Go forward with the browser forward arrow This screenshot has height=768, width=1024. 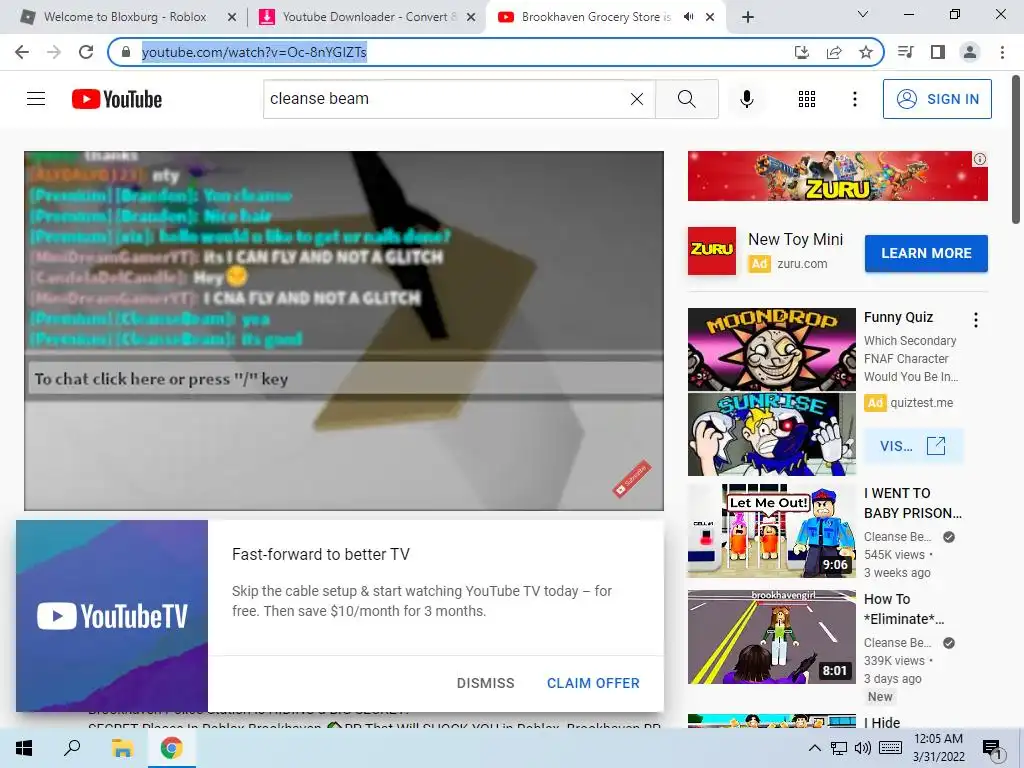click(x=54, y=52)
